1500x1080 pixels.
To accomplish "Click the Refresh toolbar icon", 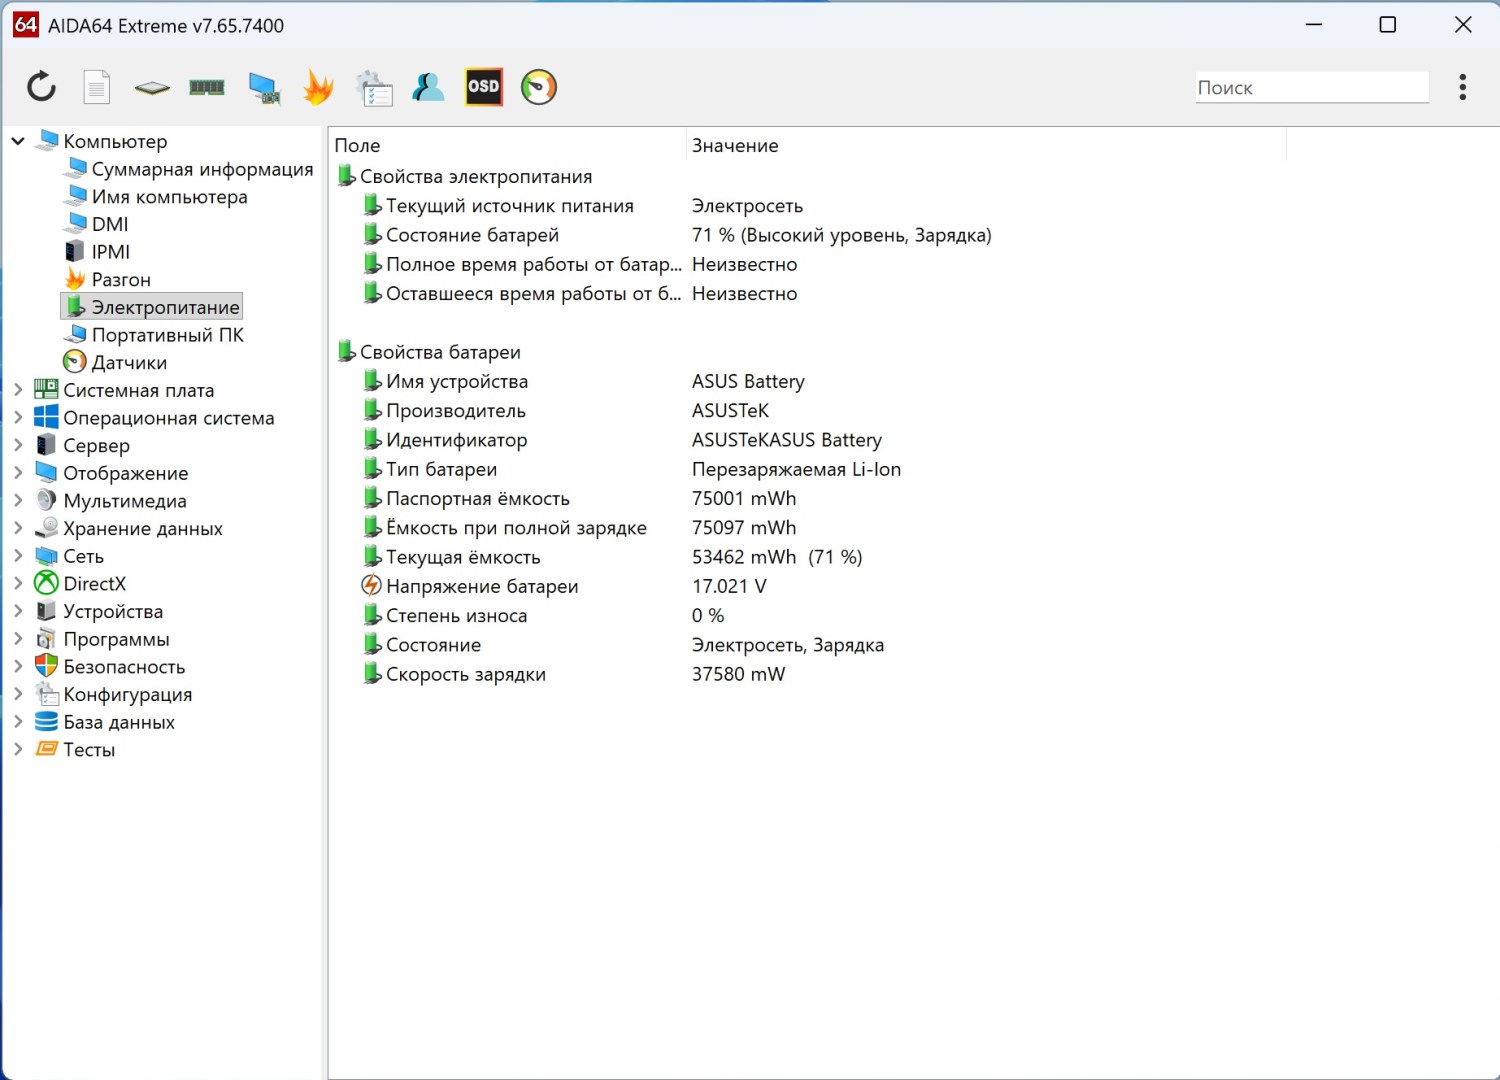I will pyautogui.click(x=41, y=87).
